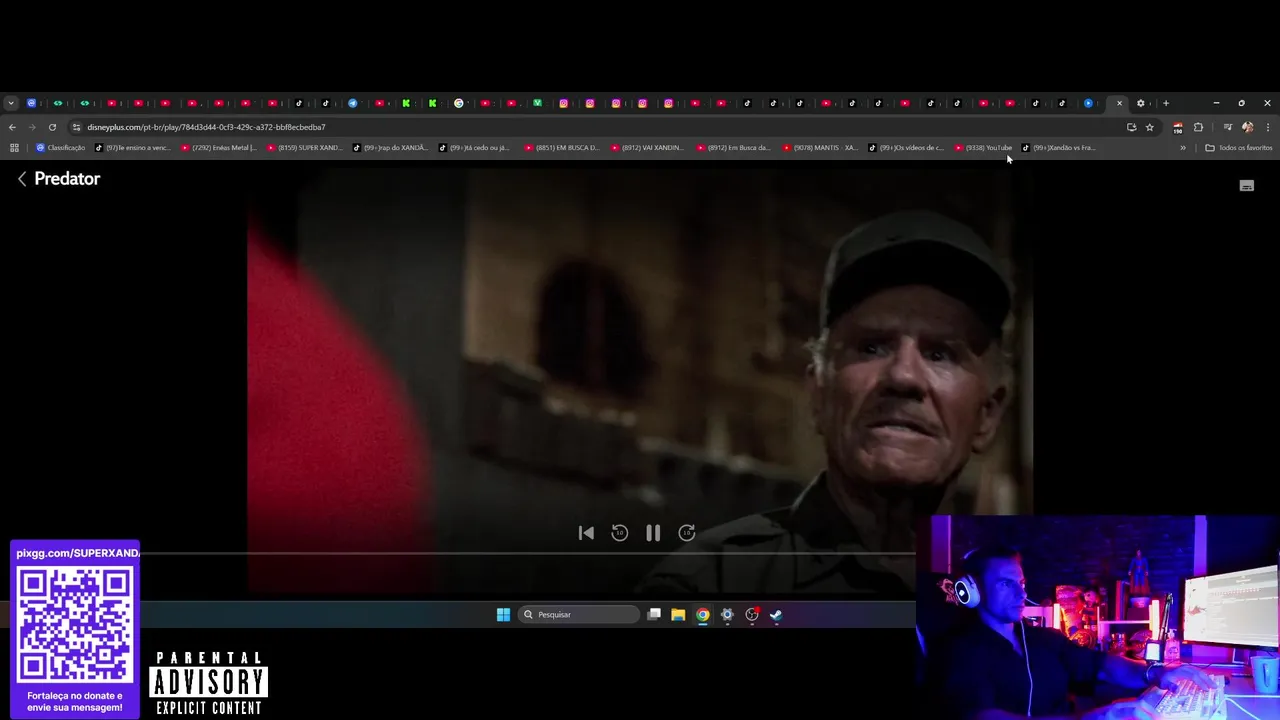Click the Chrome taskbar icon
This screenshot has height=720, width=1280.
point(703,615)
